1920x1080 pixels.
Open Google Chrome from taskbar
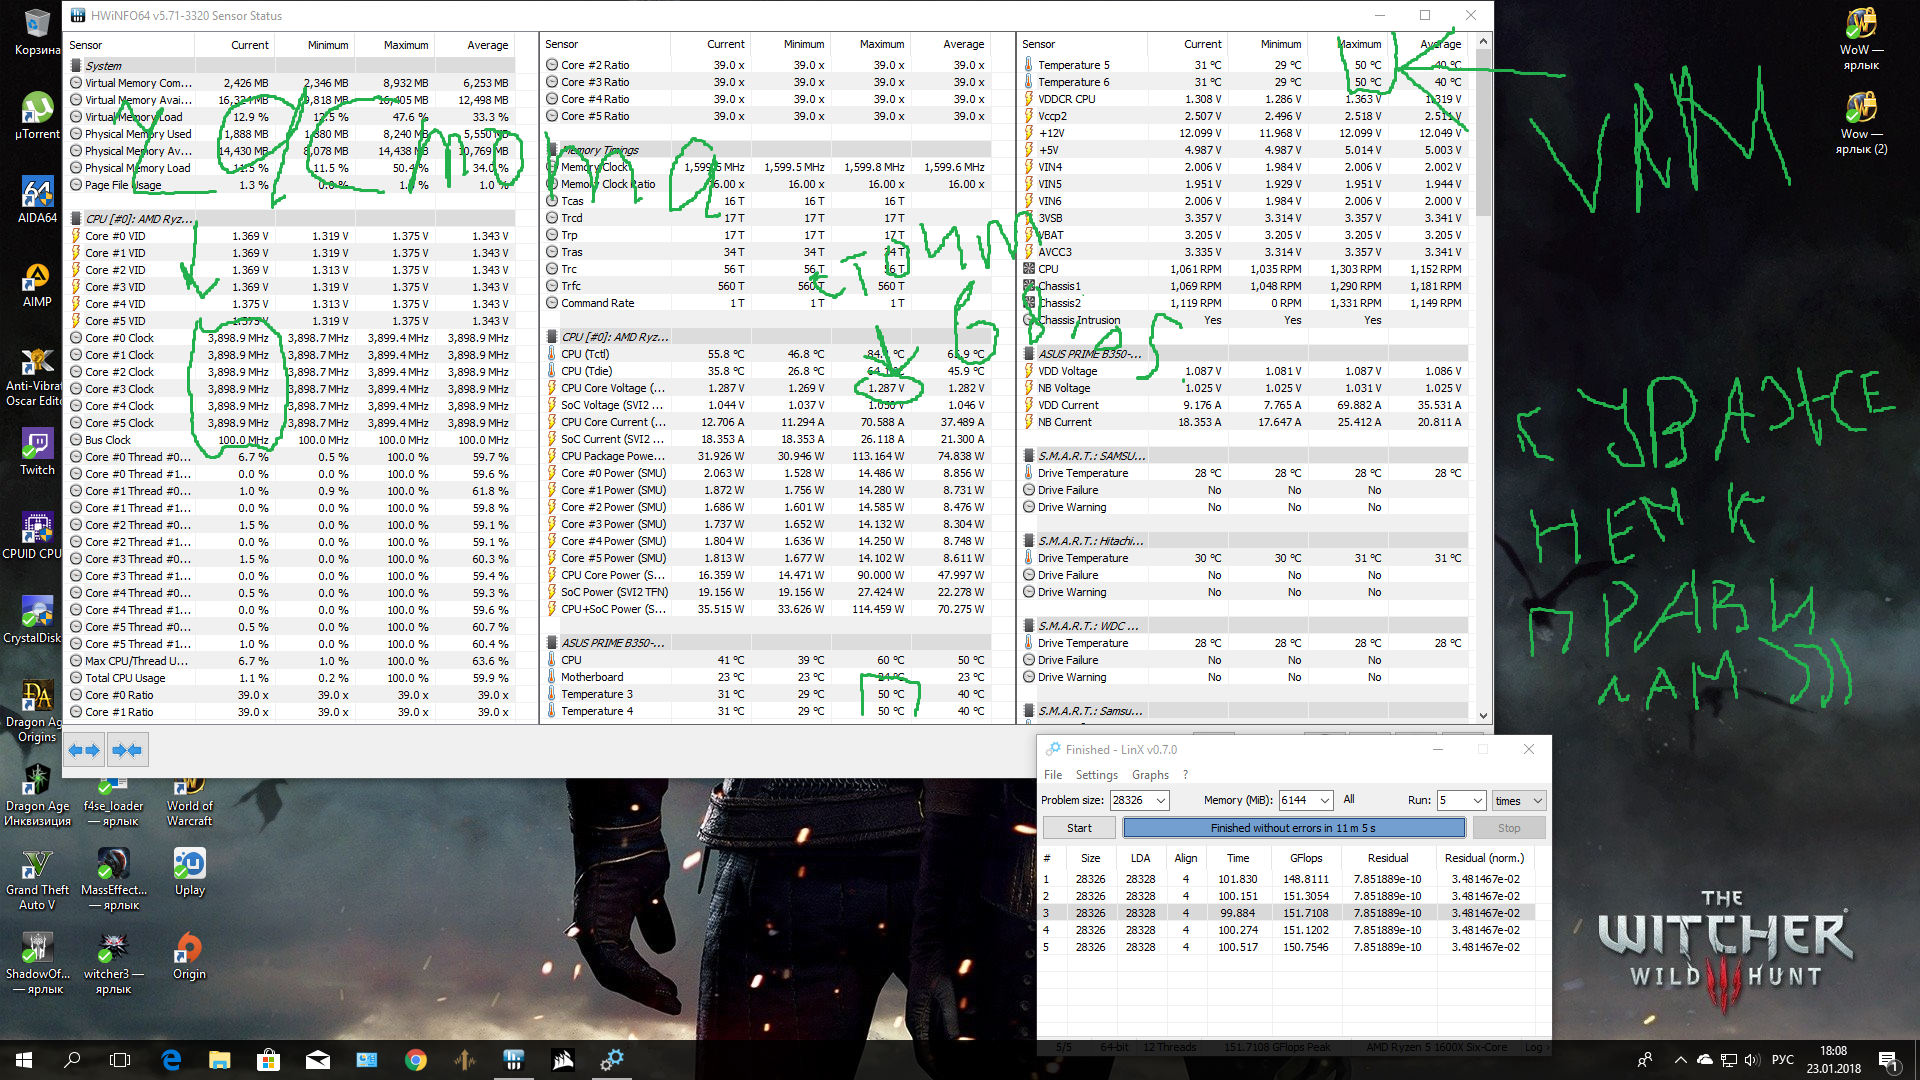[x=416, y=1060]
